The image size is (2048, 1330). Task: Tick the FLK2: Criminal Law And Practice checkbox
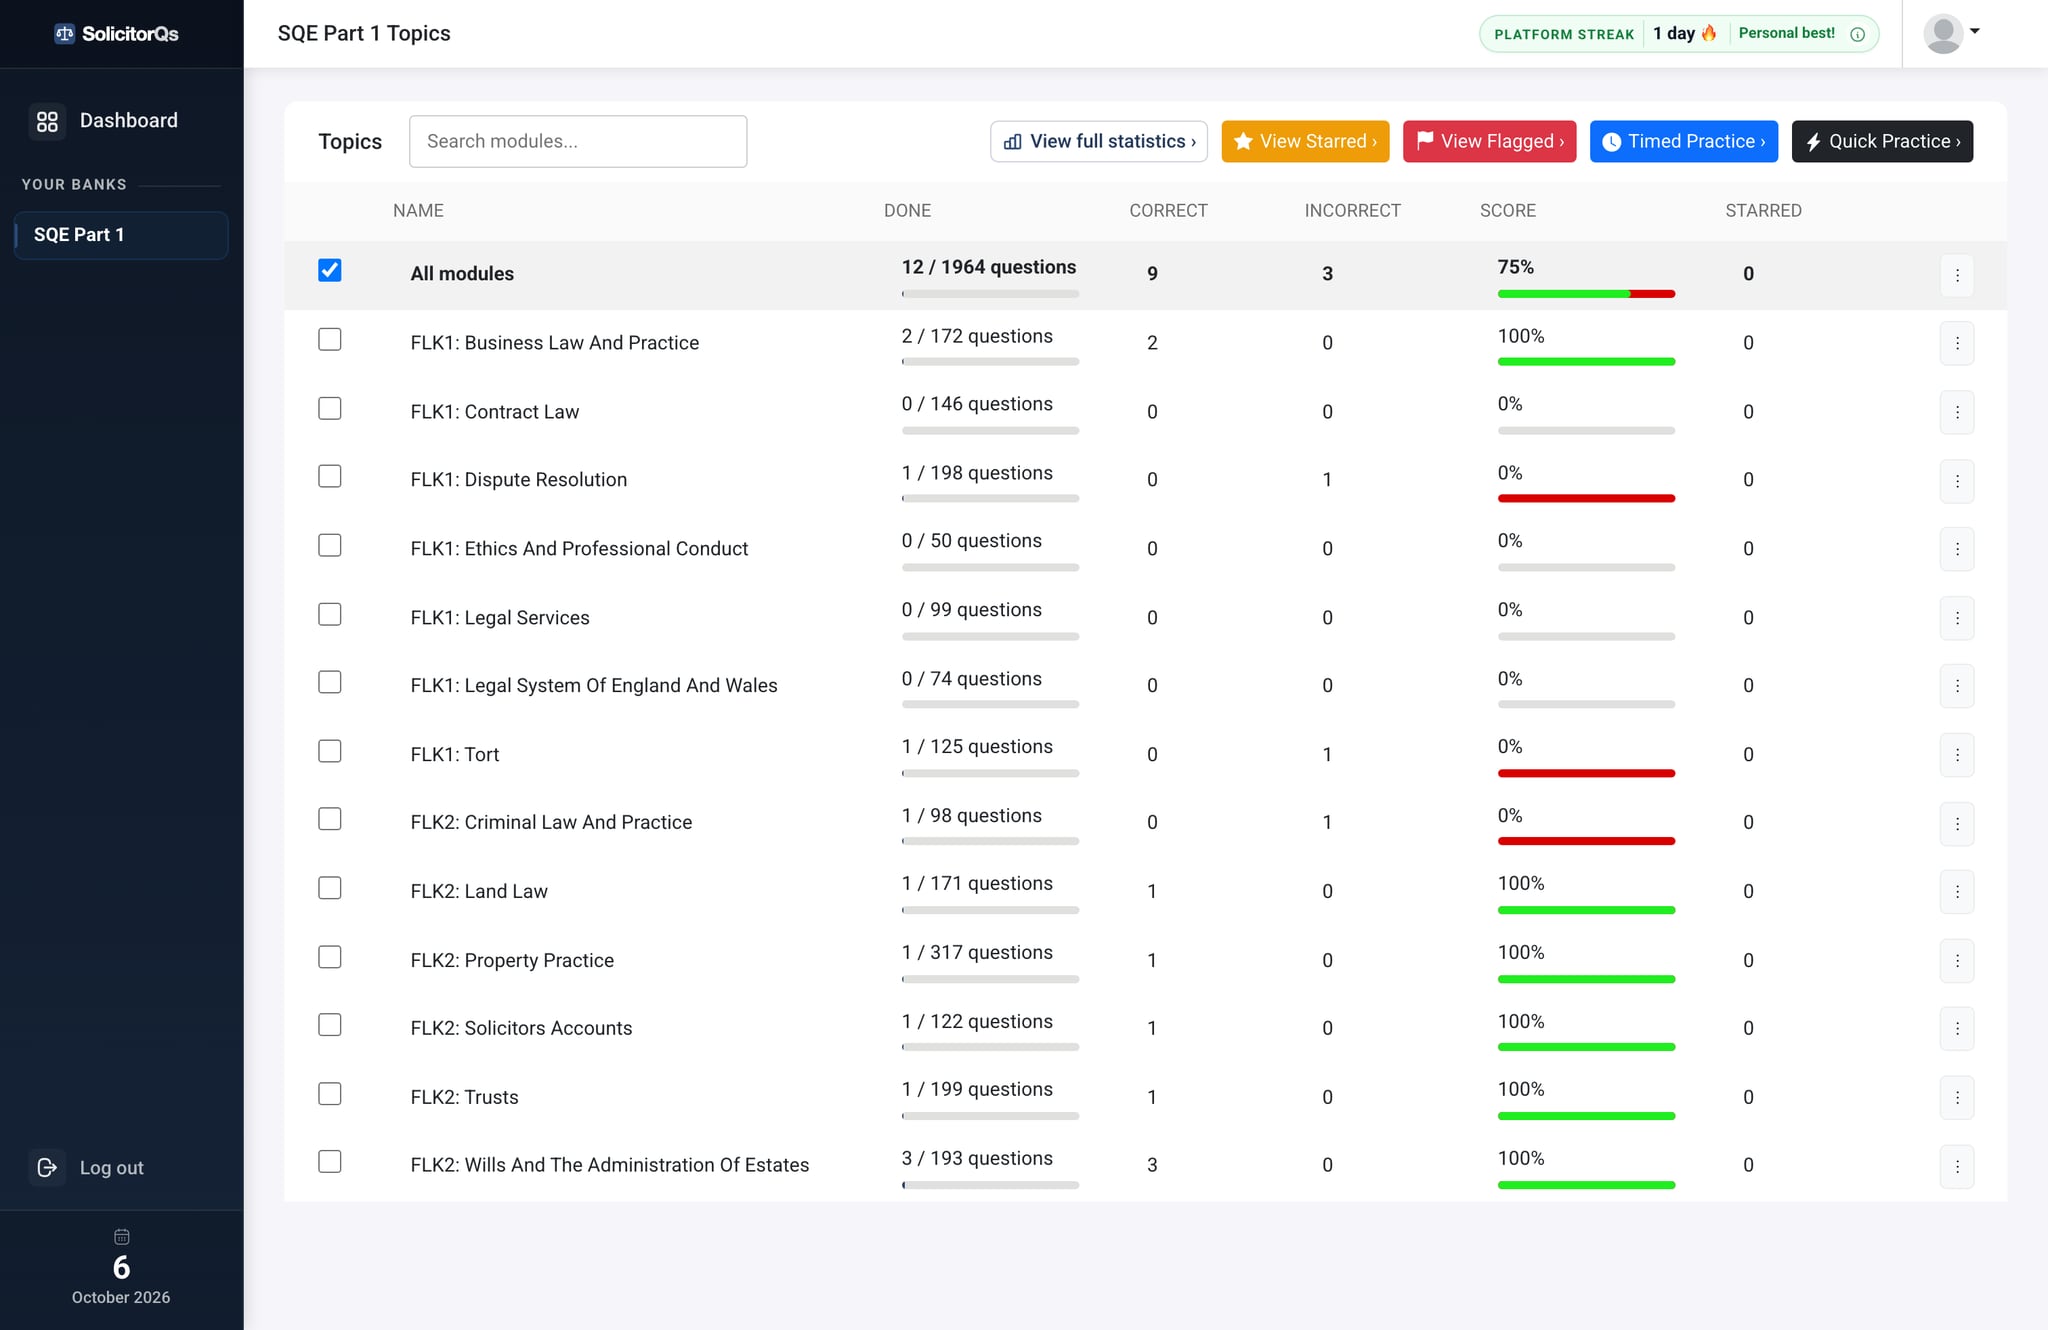coord(330,820)
